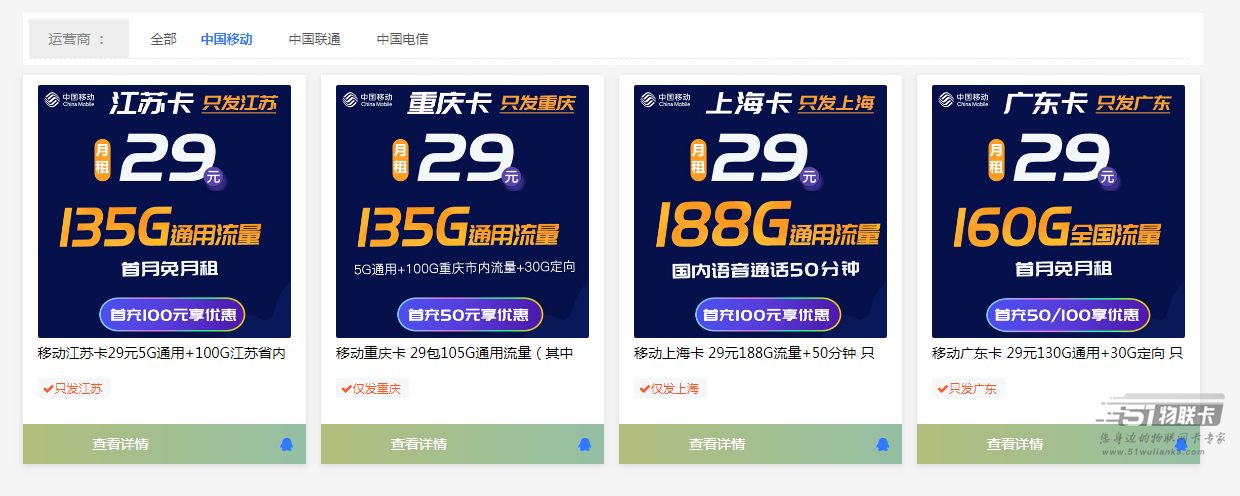Click checkmark icon beside 仅发上海 tag
Image resolution: width=1240 pixels, height=496 pixels.
tap(644, 389)
